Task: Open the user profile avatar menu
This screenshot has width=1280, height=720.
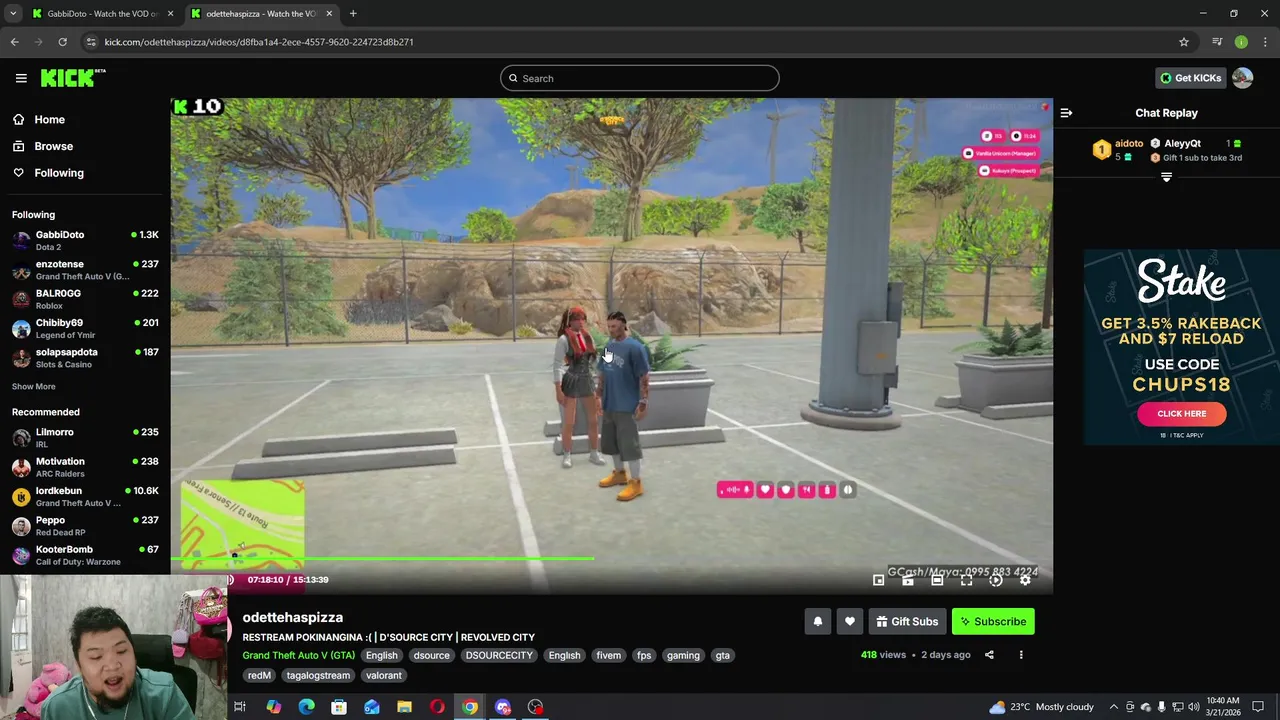Action: point(1242,78)
